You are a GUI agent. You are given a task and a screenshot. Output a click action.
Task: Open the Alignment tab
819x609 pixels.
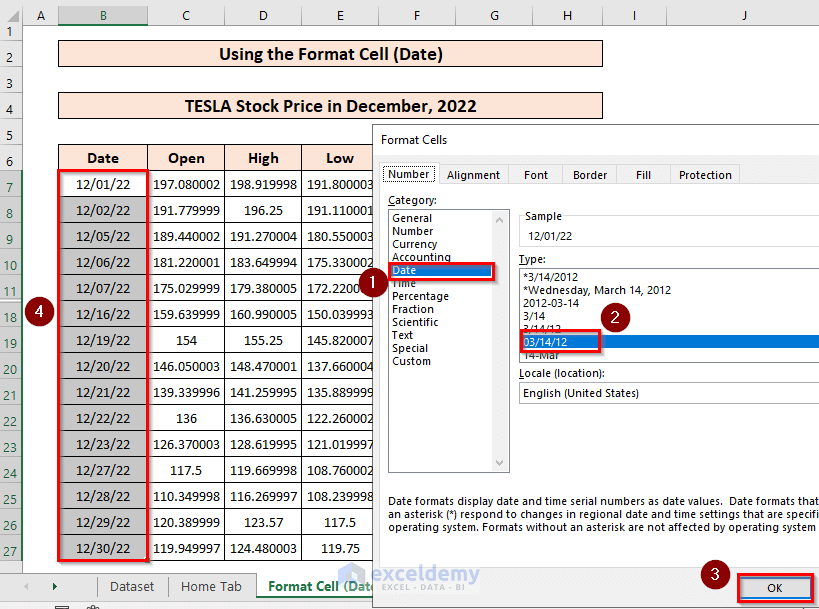(x=473, y=175)
